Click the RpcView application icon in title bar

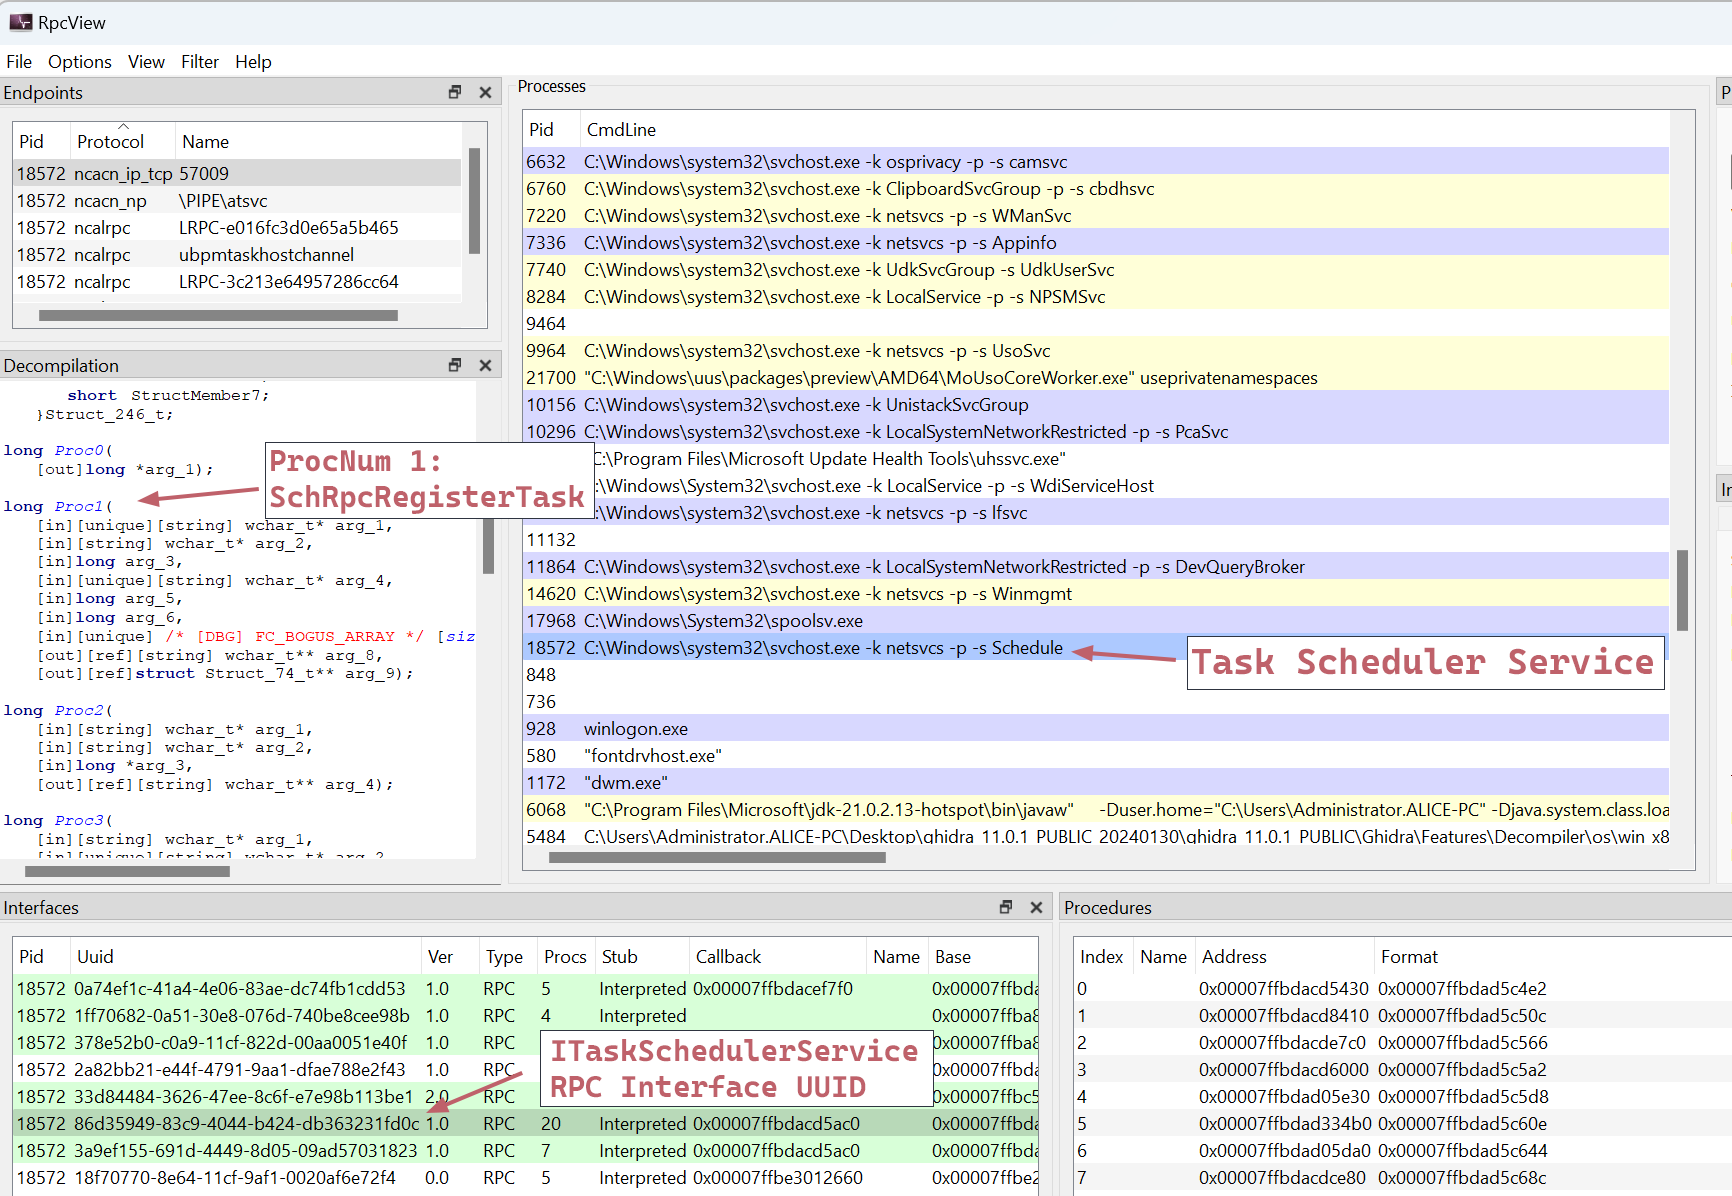click(20, 22)
